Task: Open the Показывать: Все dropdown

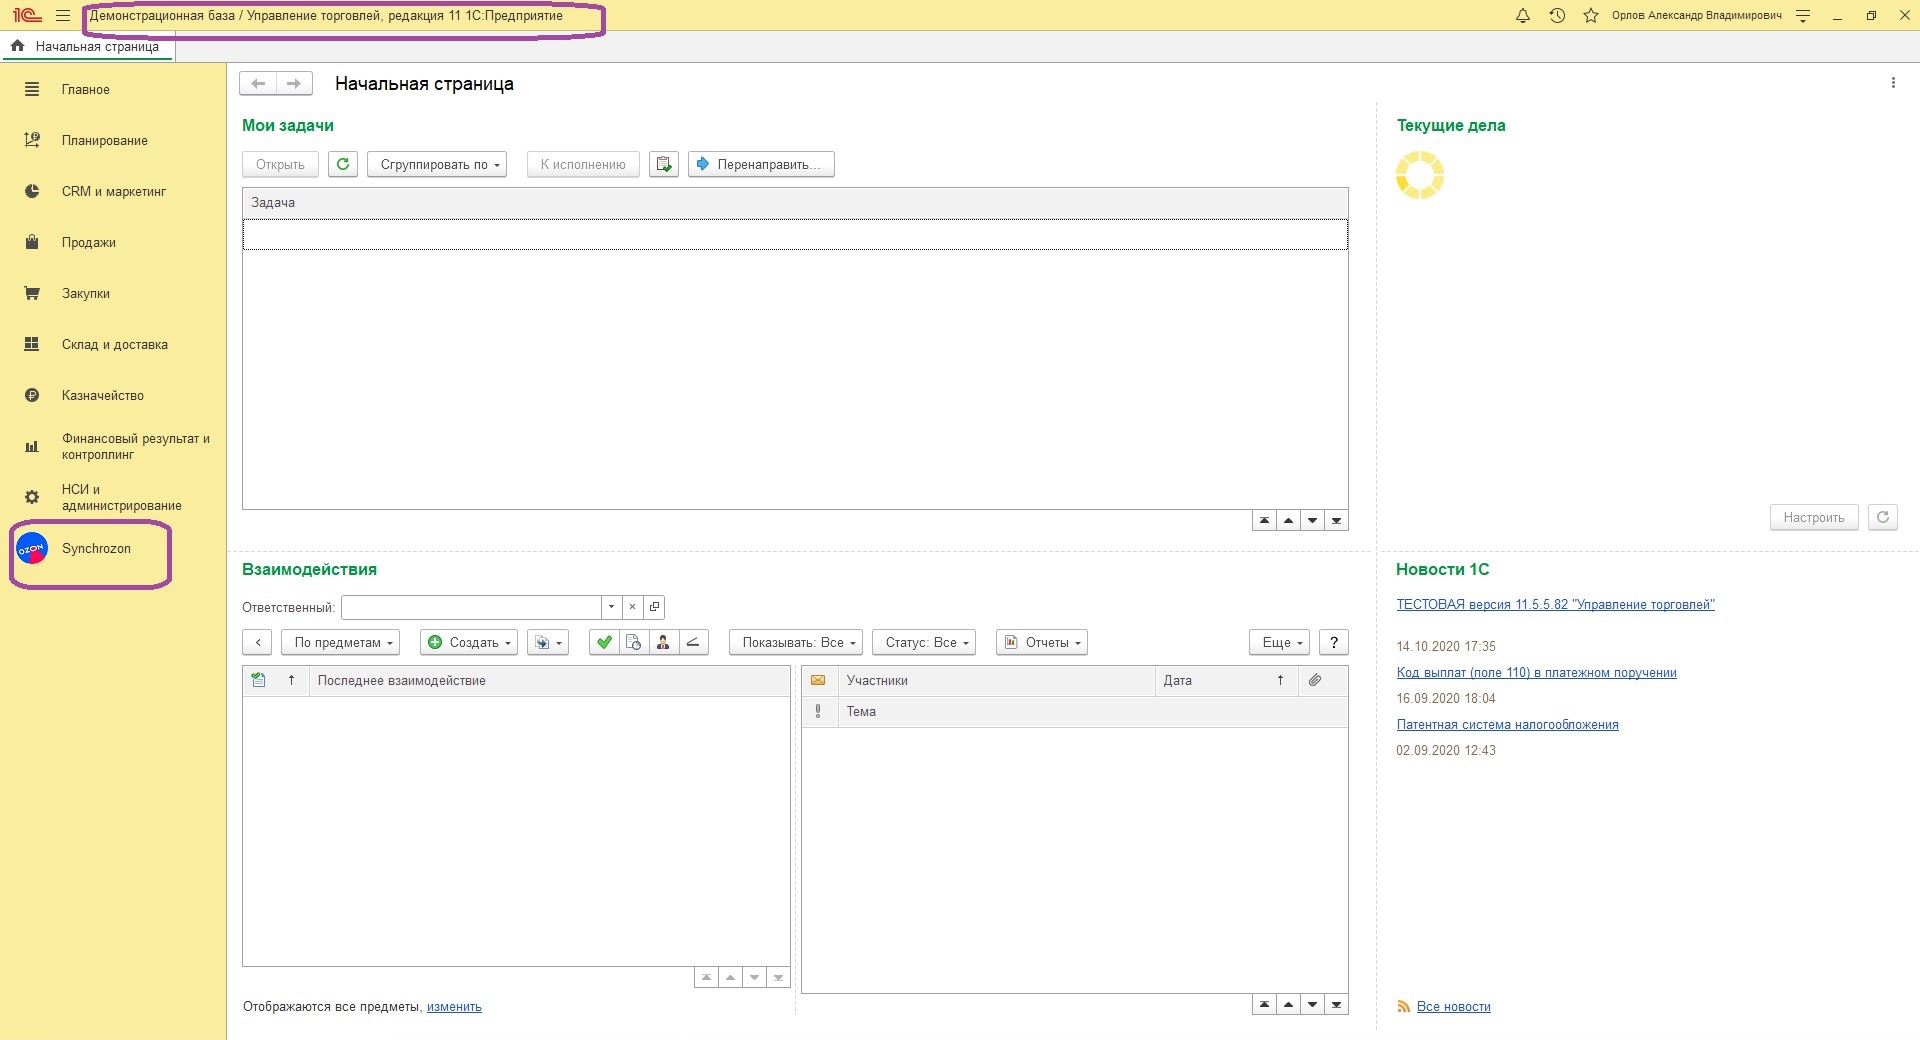Action: [797, 642]
